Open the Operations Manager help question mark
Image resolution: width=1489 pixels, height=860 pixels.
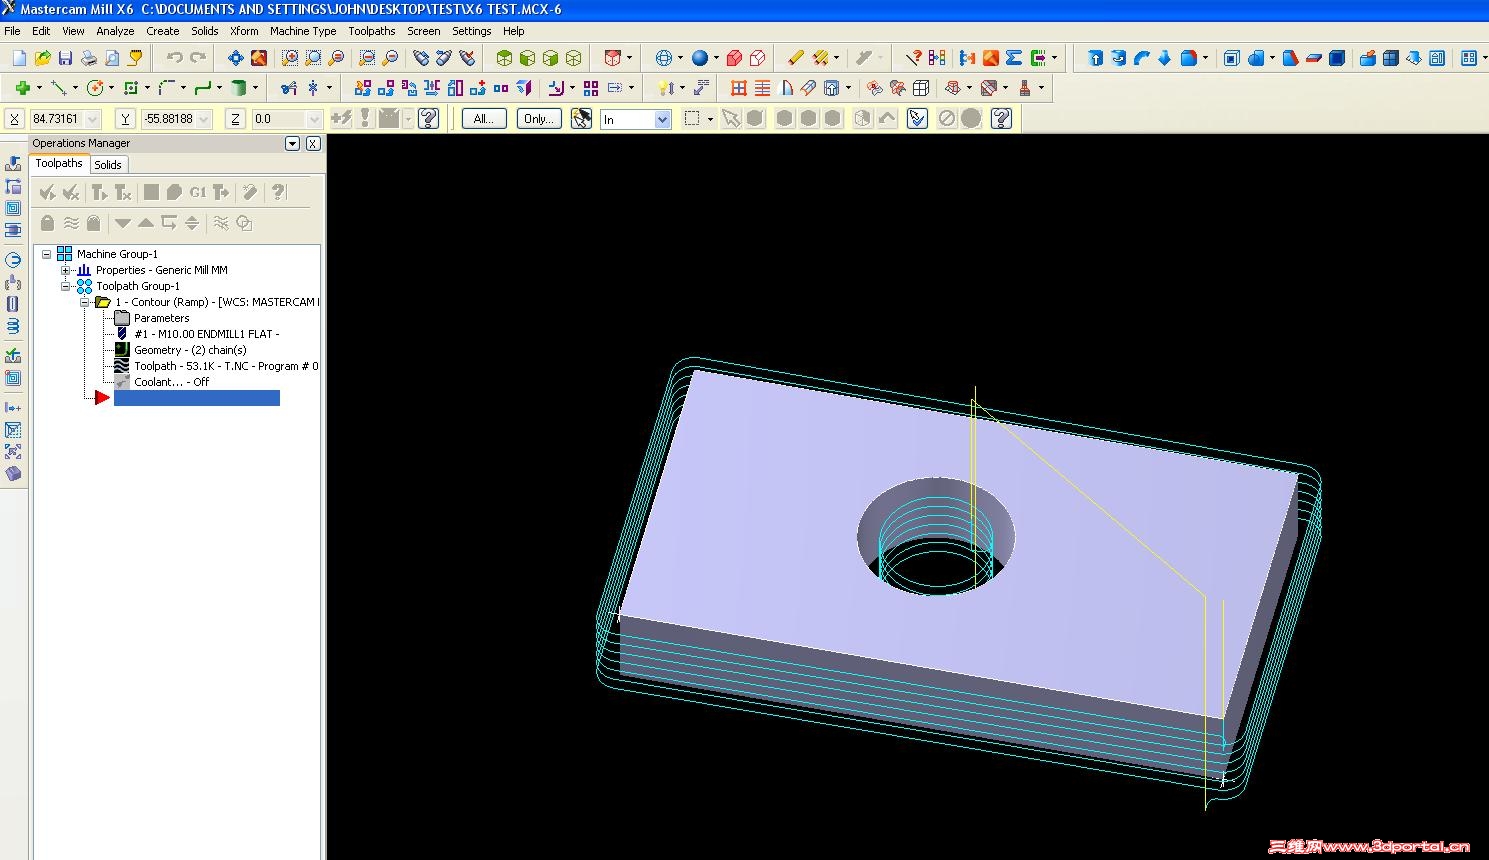click(x=279, y=192)
